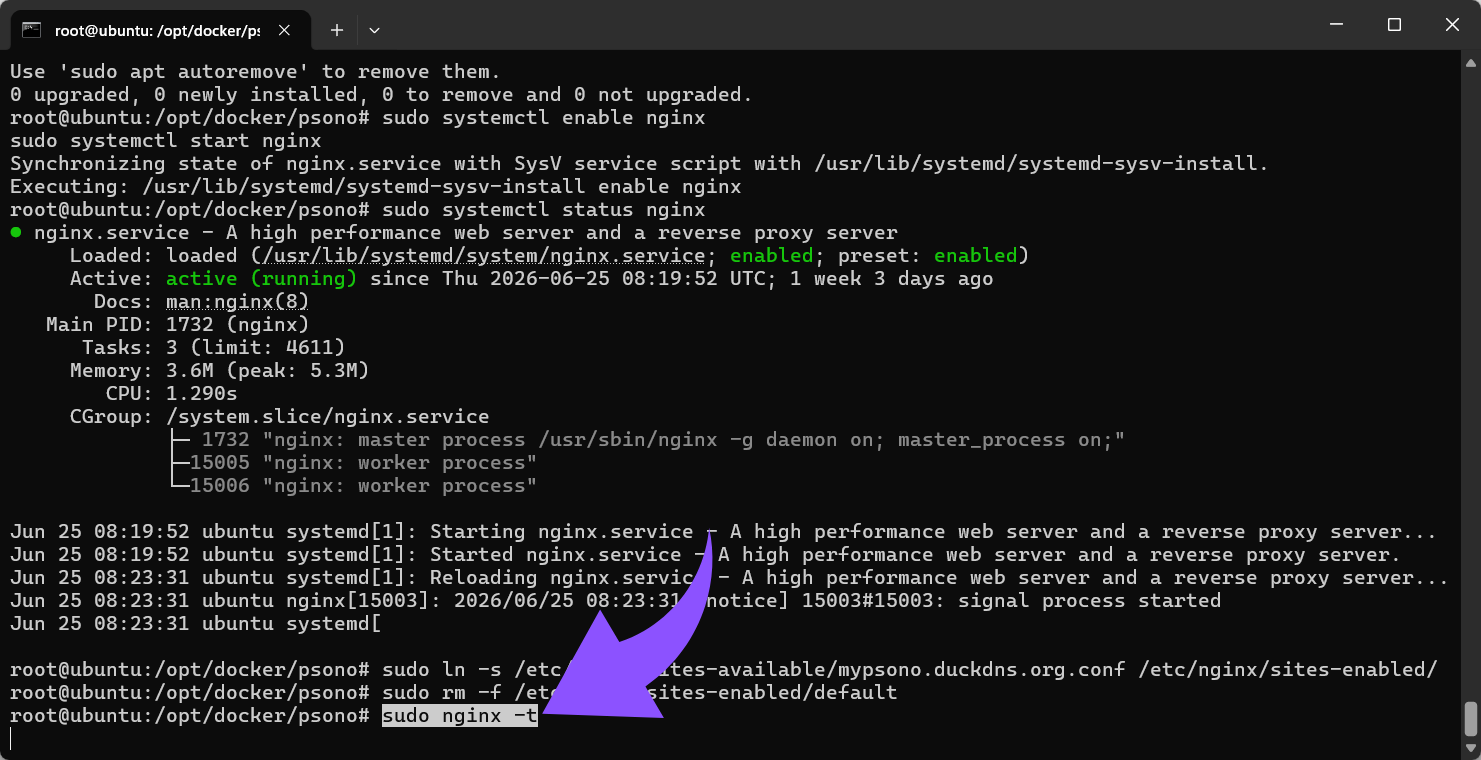
Task: Click 'Main PID: 1732 (nginx)' line
Action: pyautogui.click(x=178, y=325)
